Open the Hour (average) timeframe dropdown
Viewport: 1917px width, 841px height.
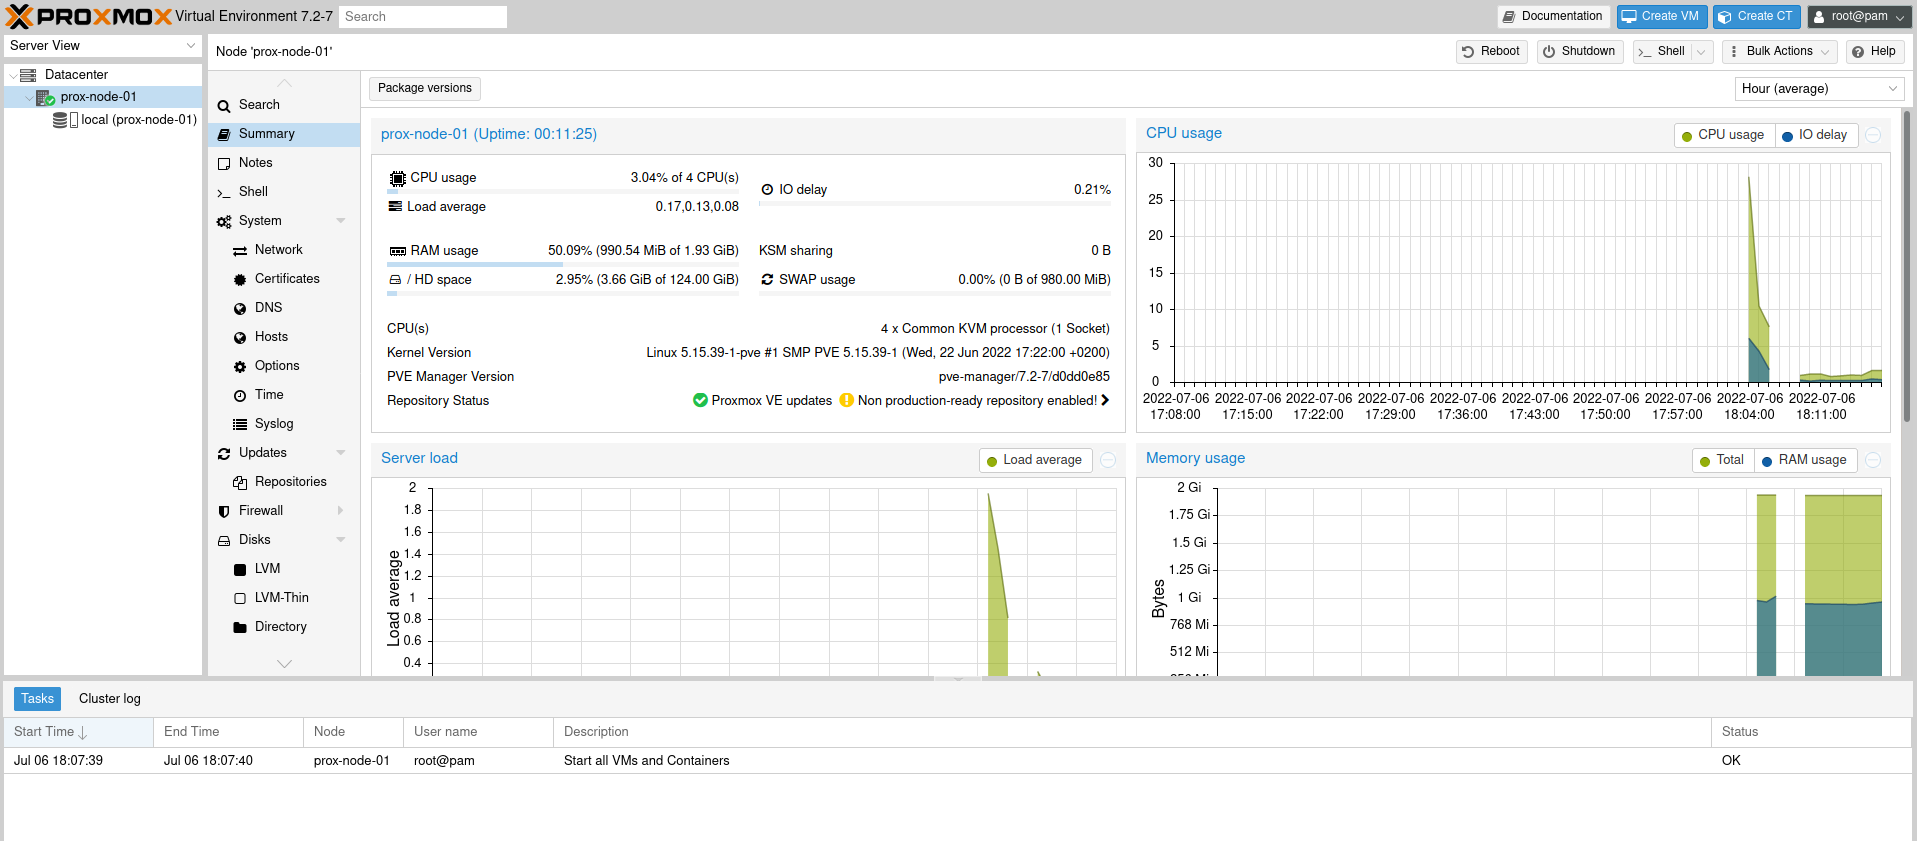click(1818, 89)
